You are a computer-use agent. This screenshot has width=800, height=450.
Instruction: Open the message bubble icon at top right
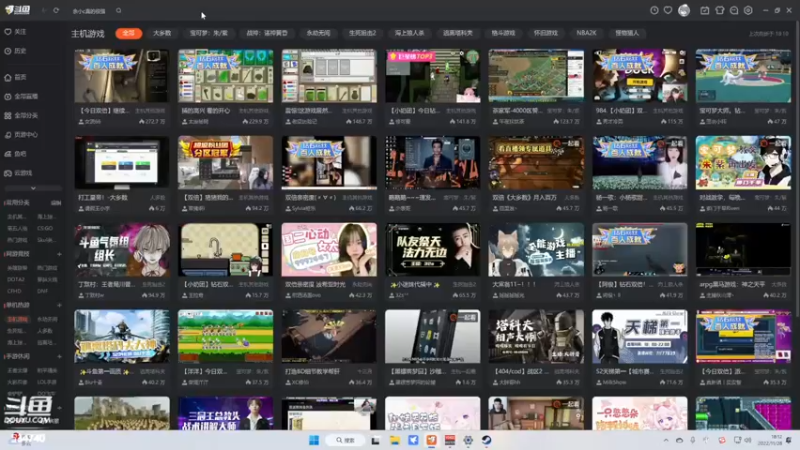point(734,10)
